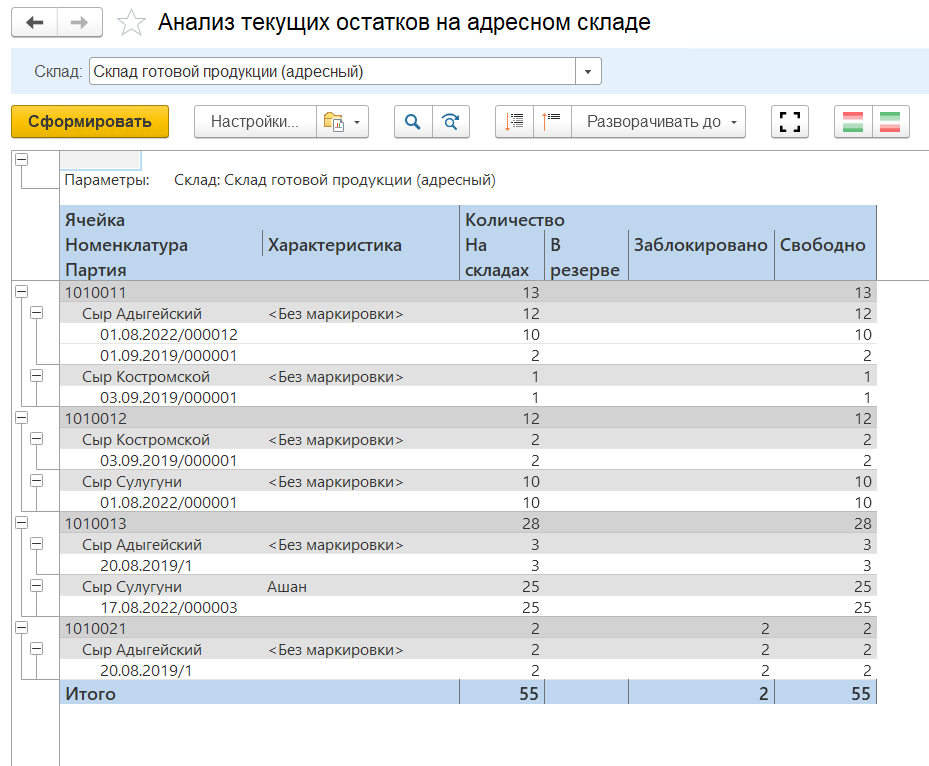Collapse the top Параметры section

pos(21,160)
